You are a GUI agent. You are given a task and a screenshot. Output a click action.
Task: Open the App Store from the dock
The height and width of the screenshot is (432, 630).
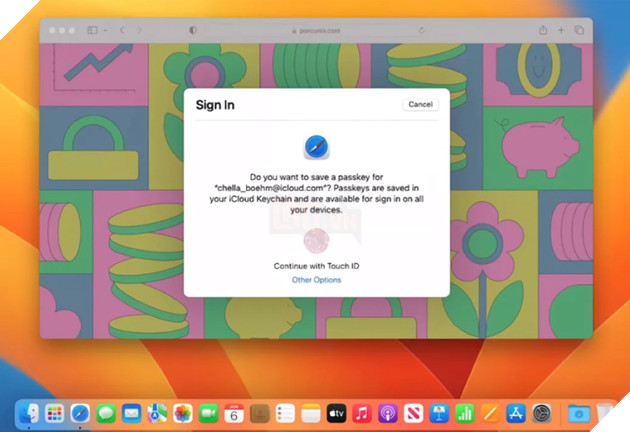click(516, 413)
